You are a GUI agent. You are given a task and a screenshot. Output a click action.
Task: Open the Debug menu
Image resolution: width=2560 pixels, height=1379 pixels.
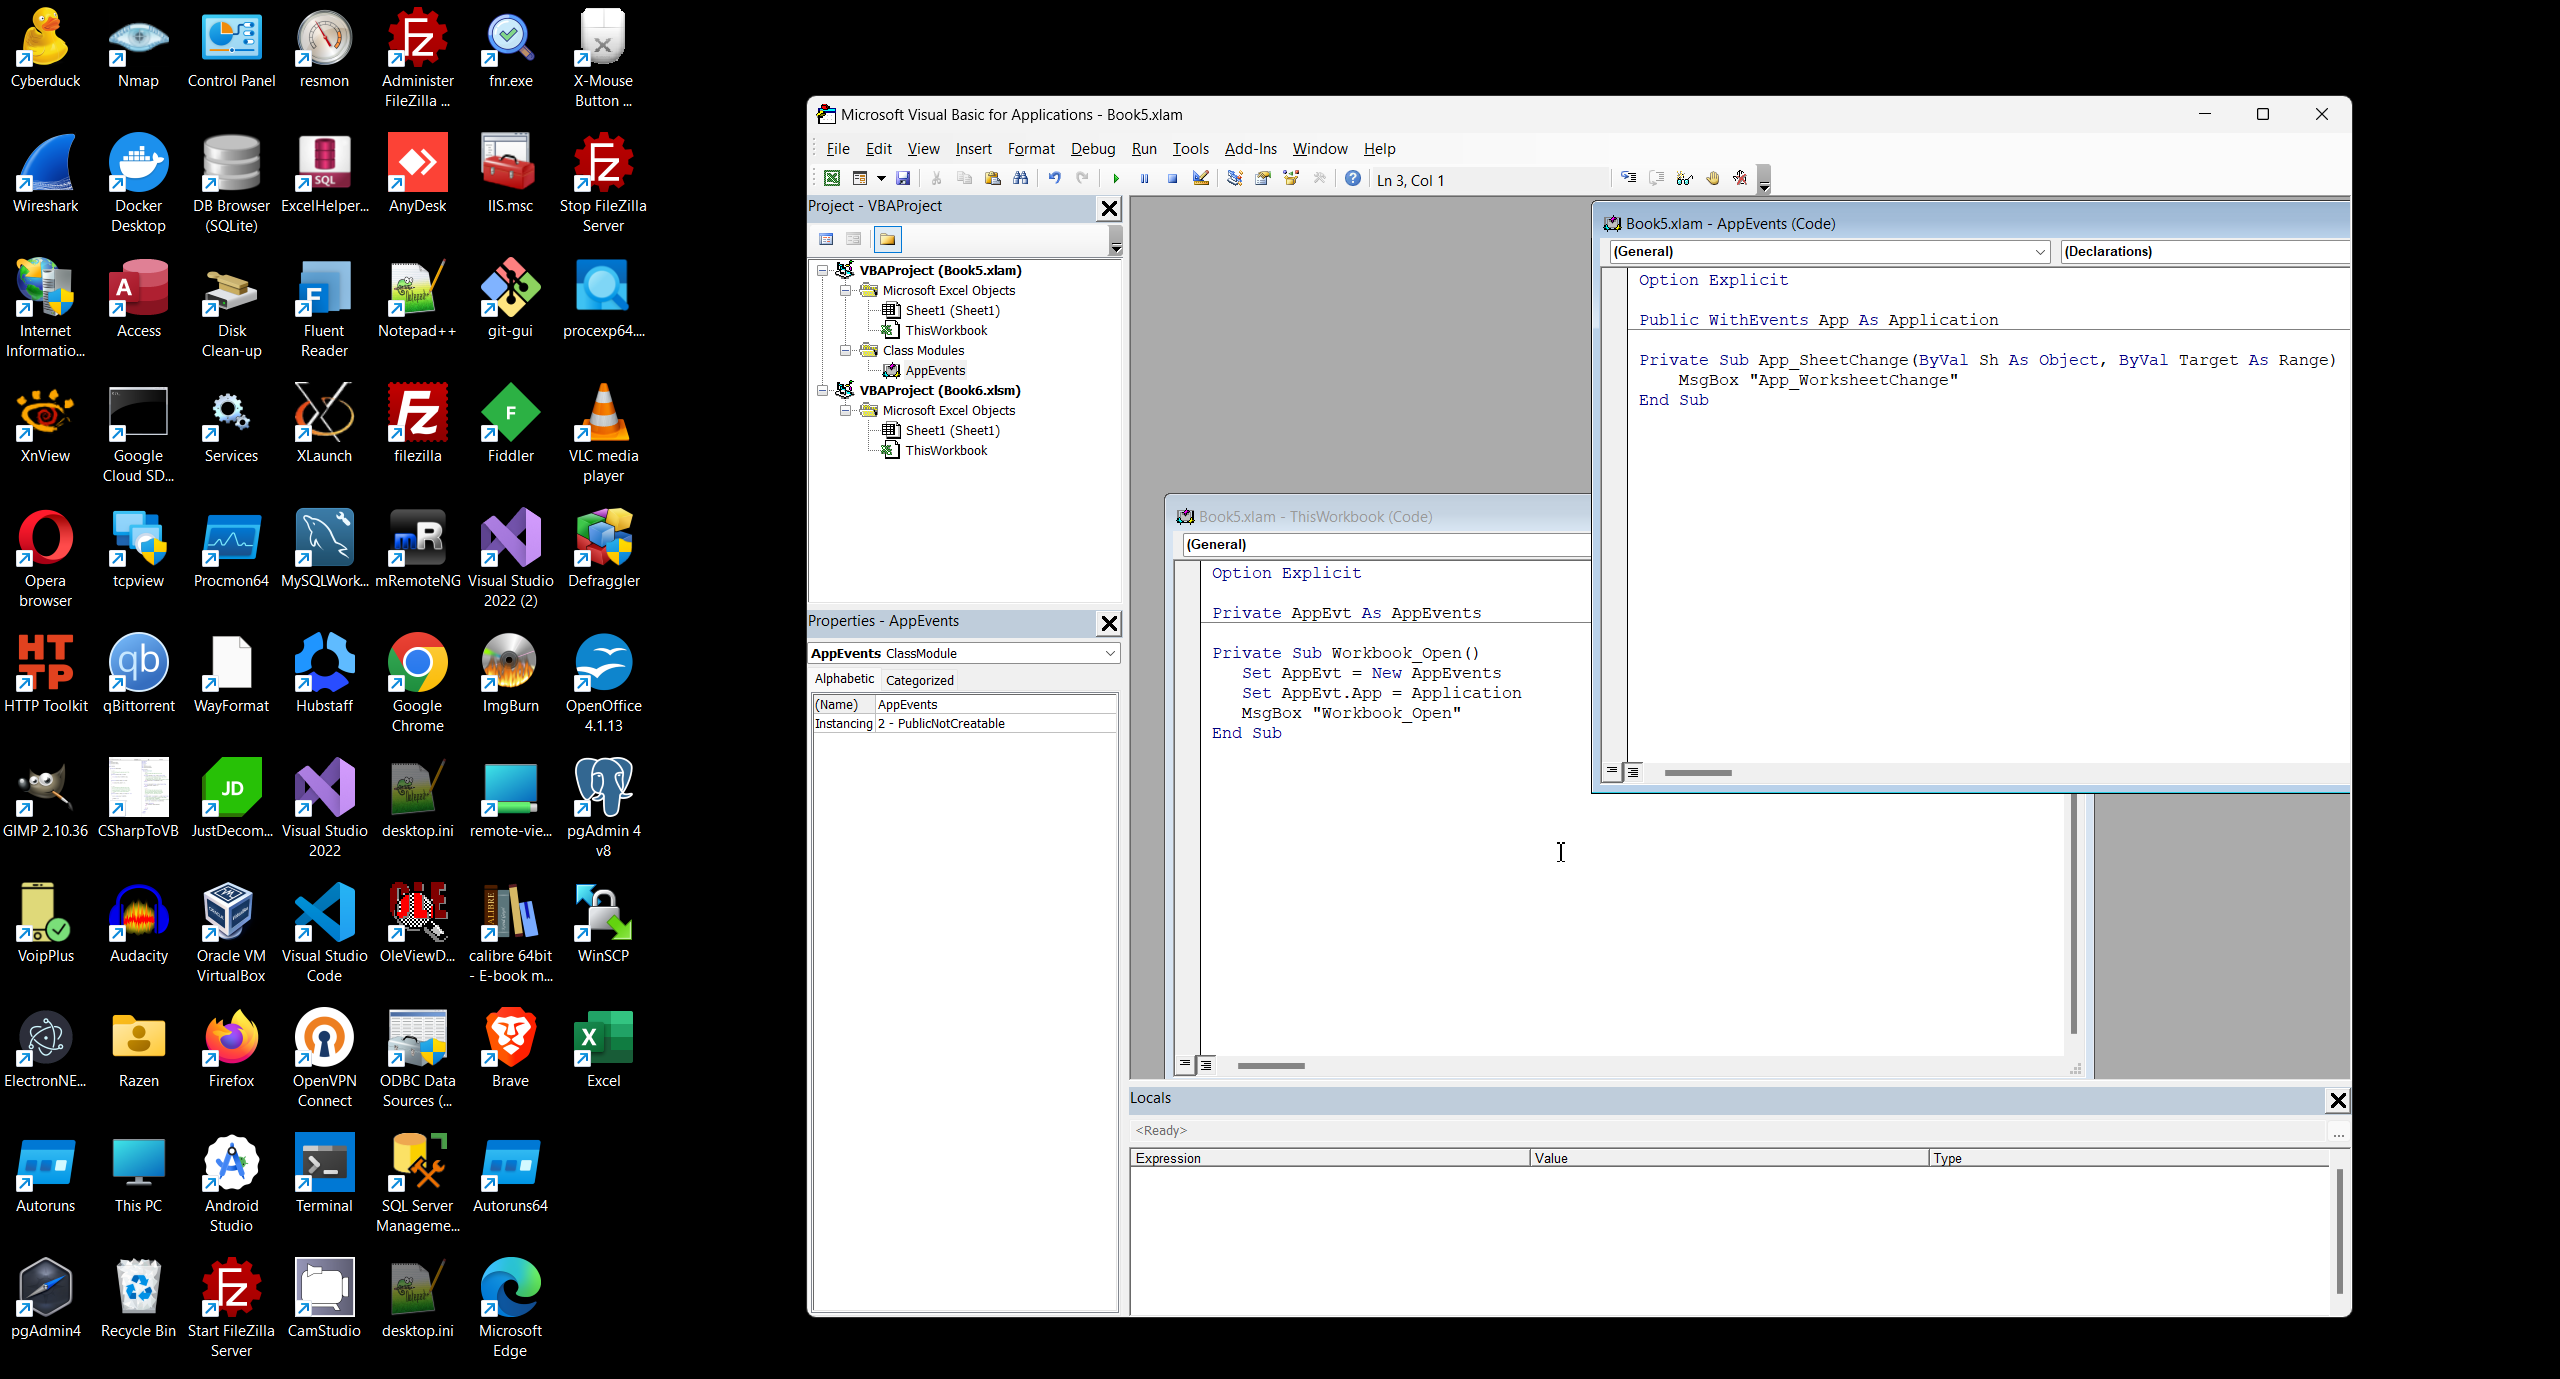coord(1092,149)
